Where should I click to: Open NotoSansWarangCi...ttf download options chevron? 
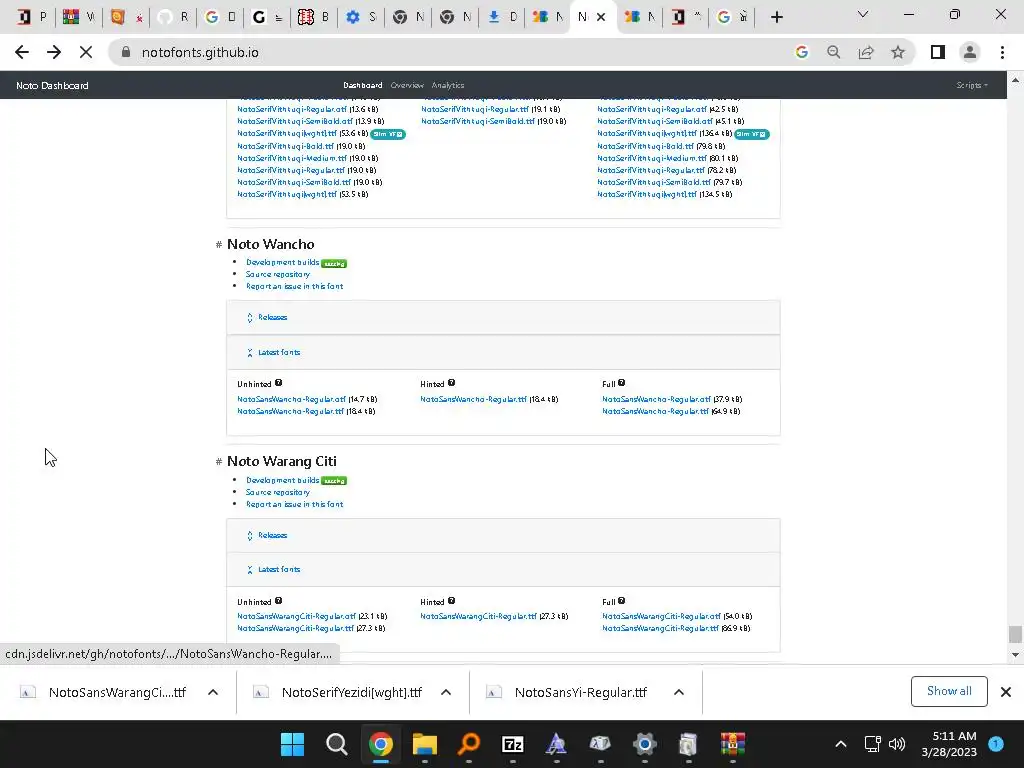pyautogui.click(x=213, y=692)
